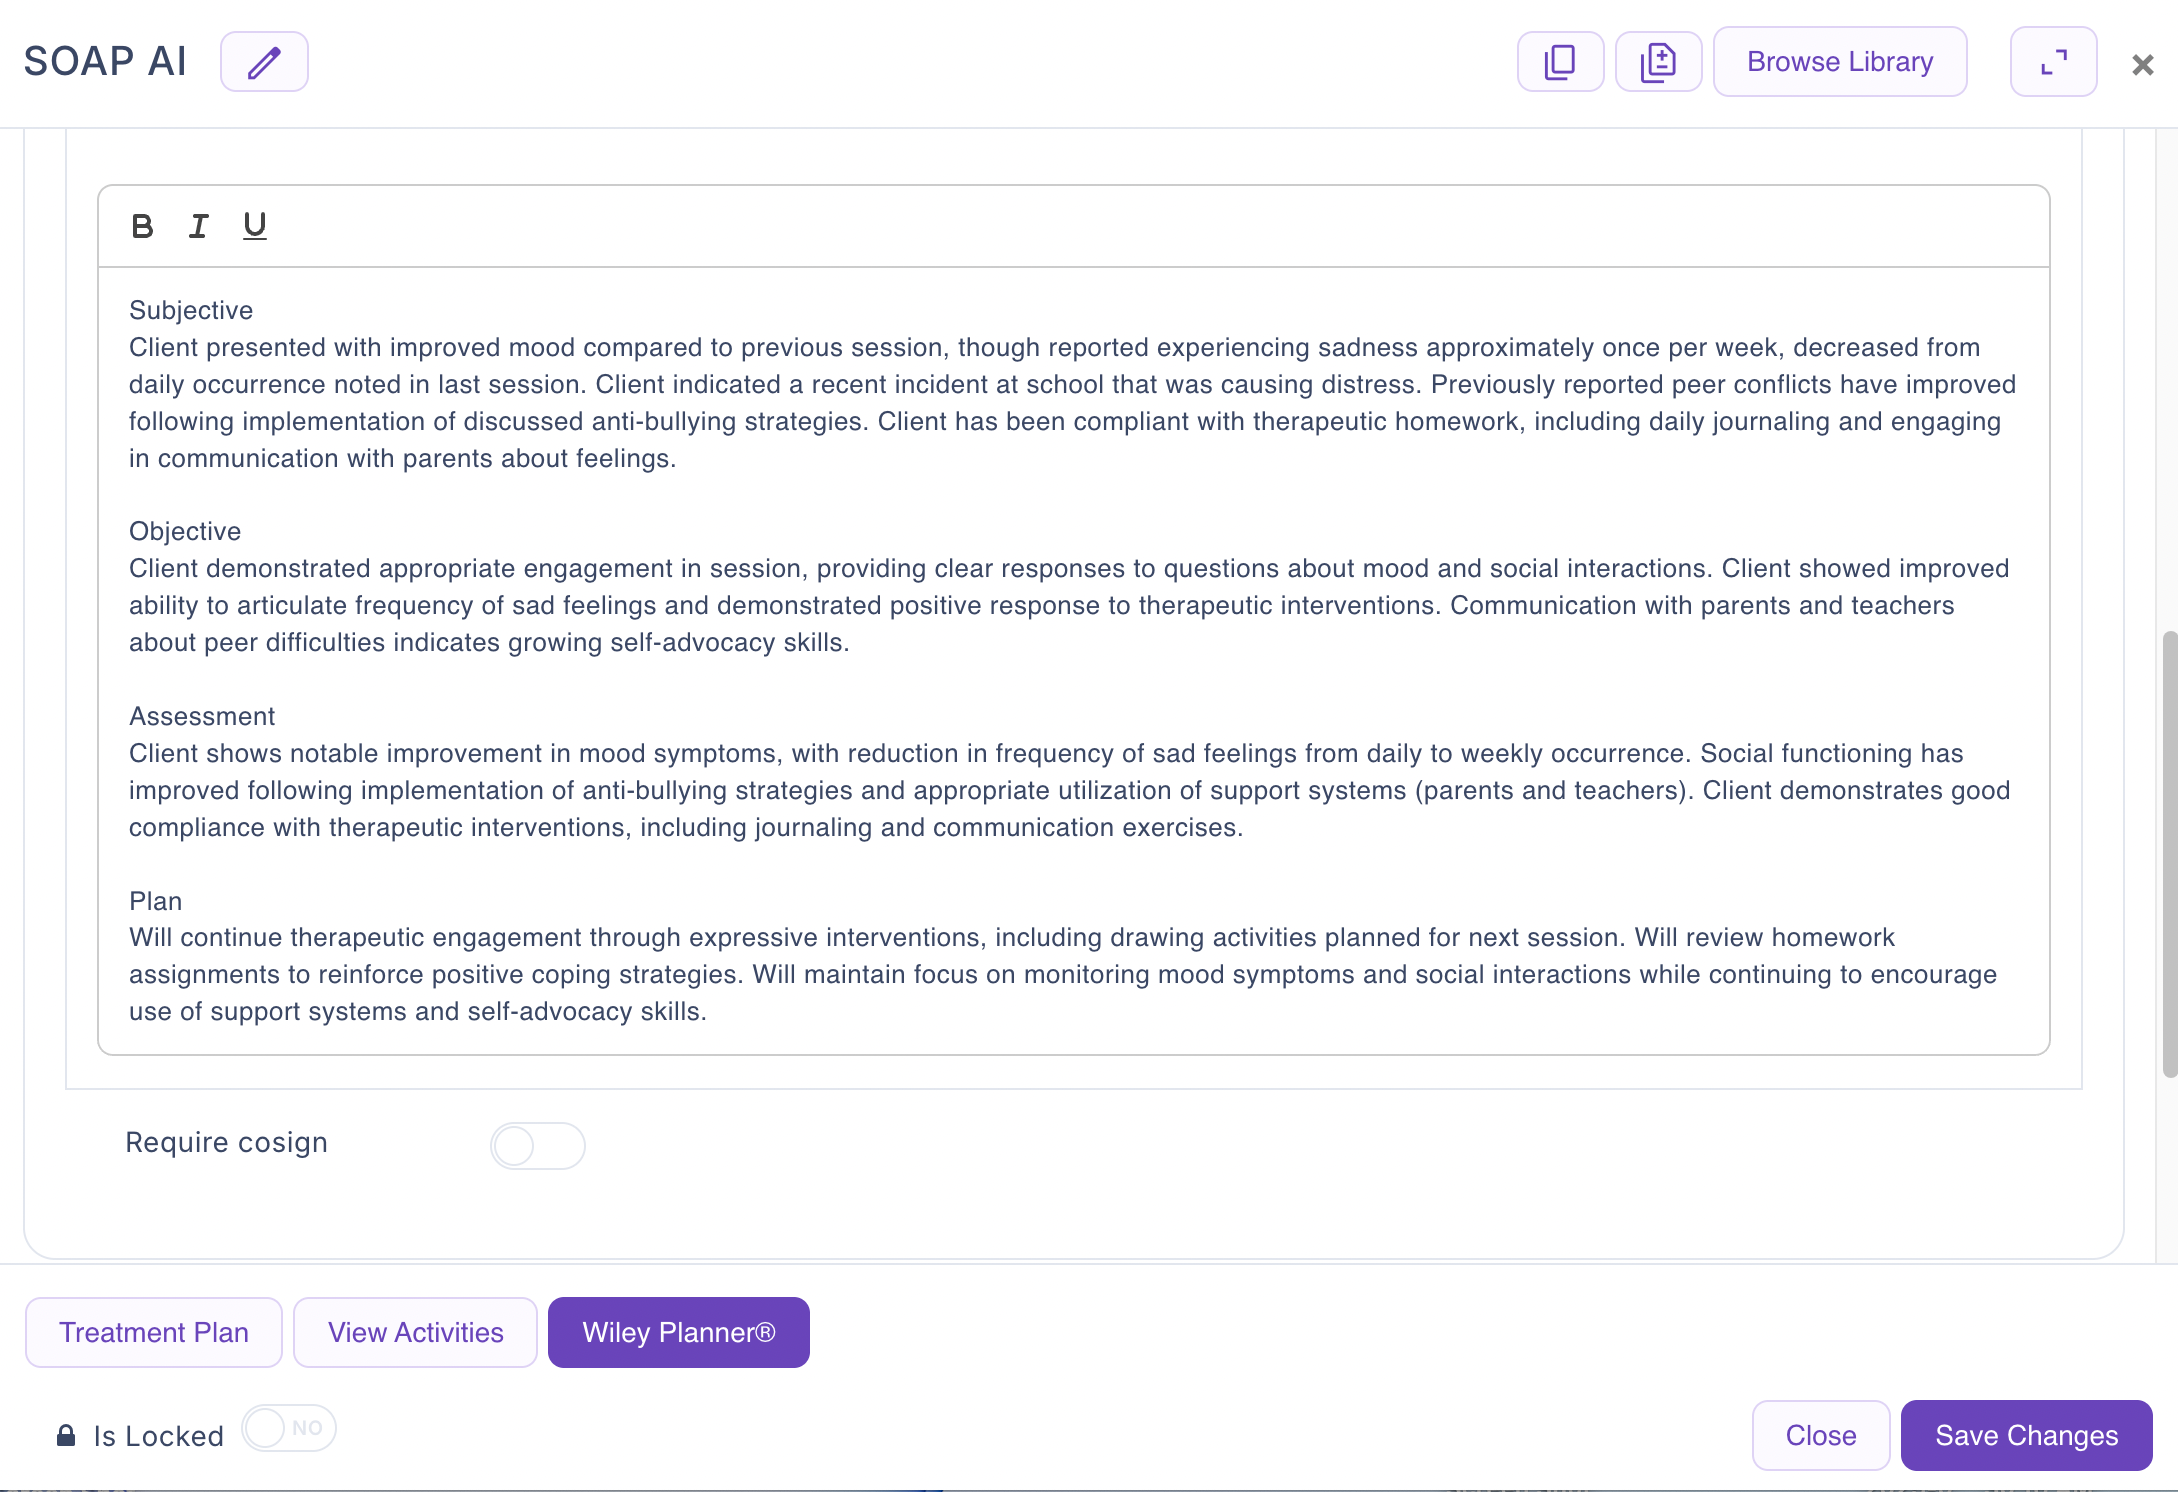Click the Assessment heading in the note
The height and width of the screenshot is (1492, 2178).
[x=202, y=717]
